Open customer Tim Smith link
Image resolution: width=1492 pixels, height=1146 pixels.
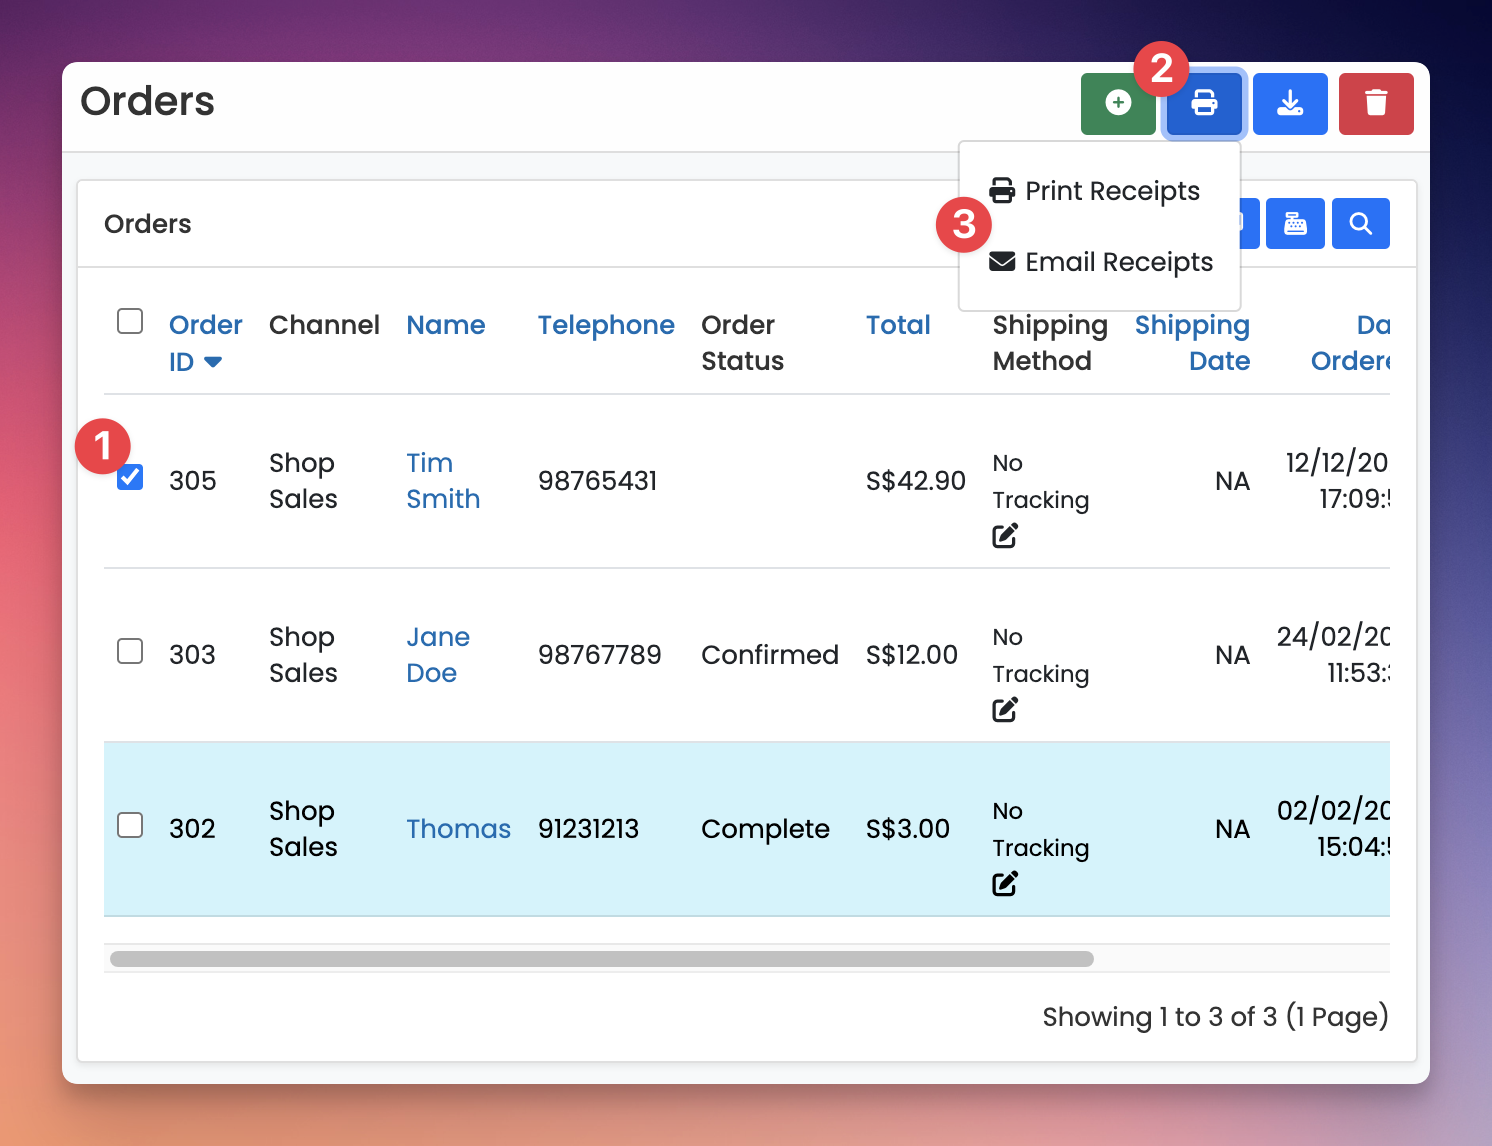coord(443,481)
